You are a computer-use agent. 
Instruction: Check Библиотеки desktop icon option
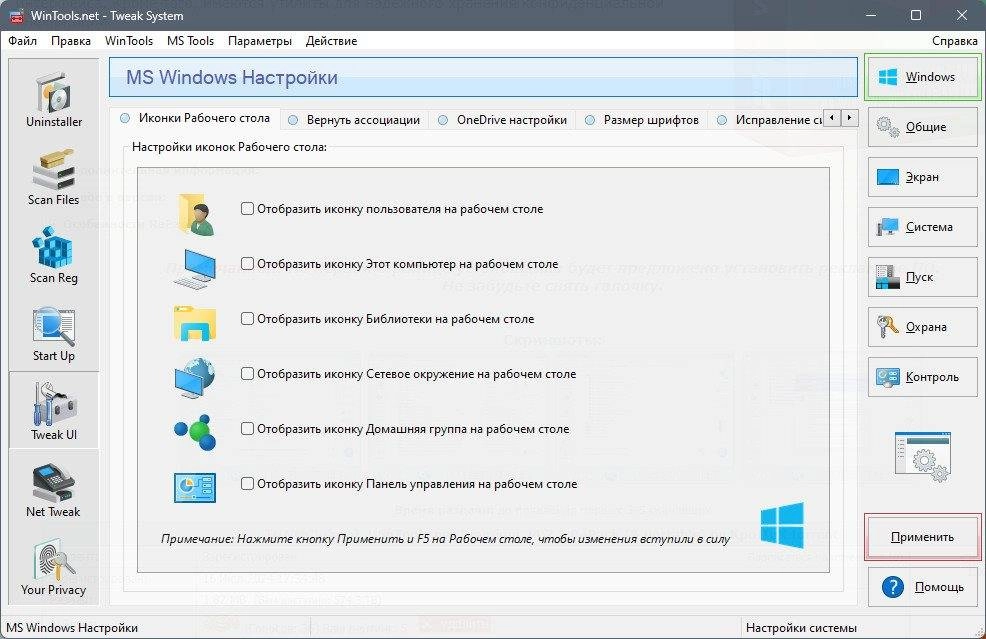pyautogui.click(x=247, y=318)
